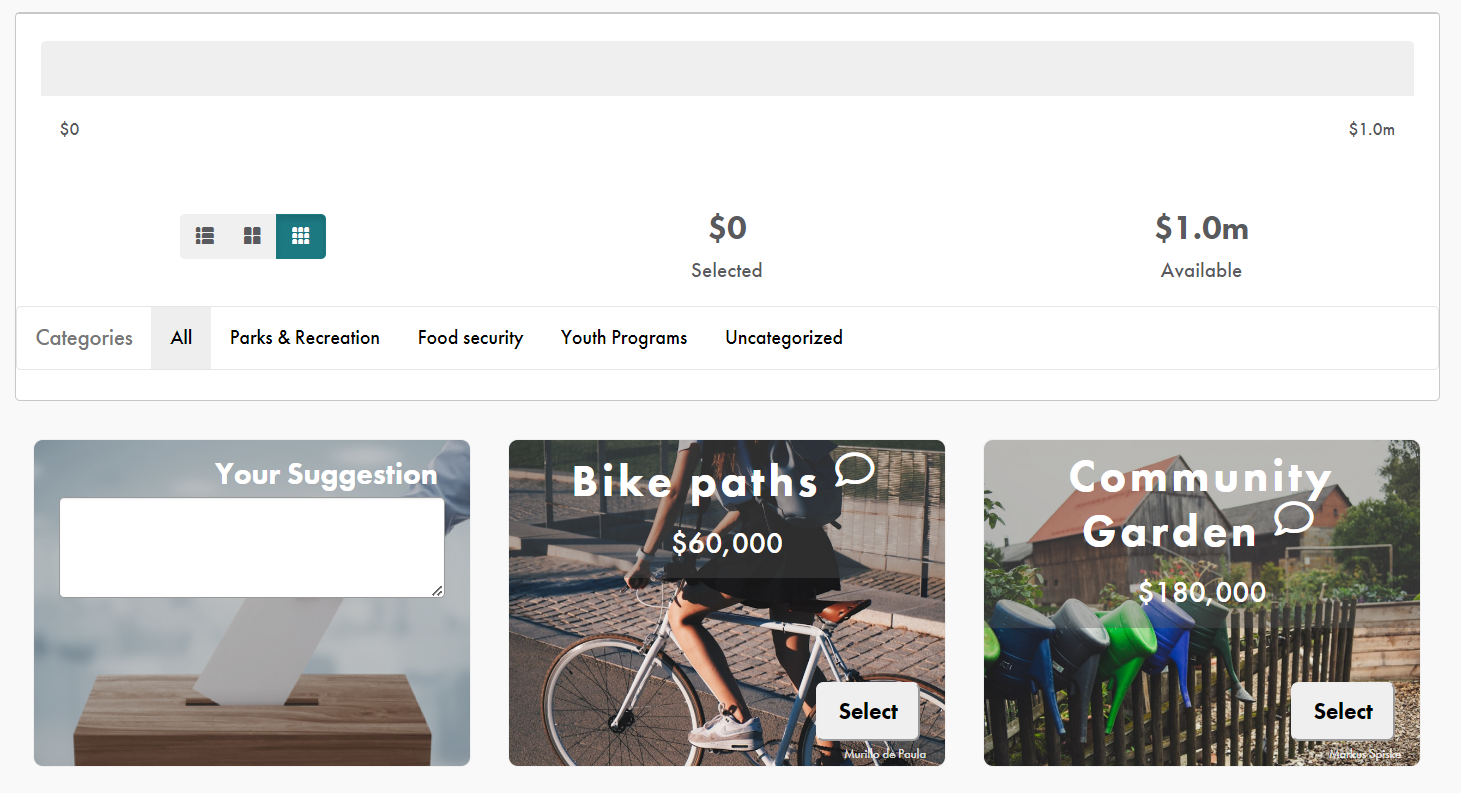Select the three-column grid view icon
The width and height of the screenshot is (1461, 793).
(x=300, y=236)
